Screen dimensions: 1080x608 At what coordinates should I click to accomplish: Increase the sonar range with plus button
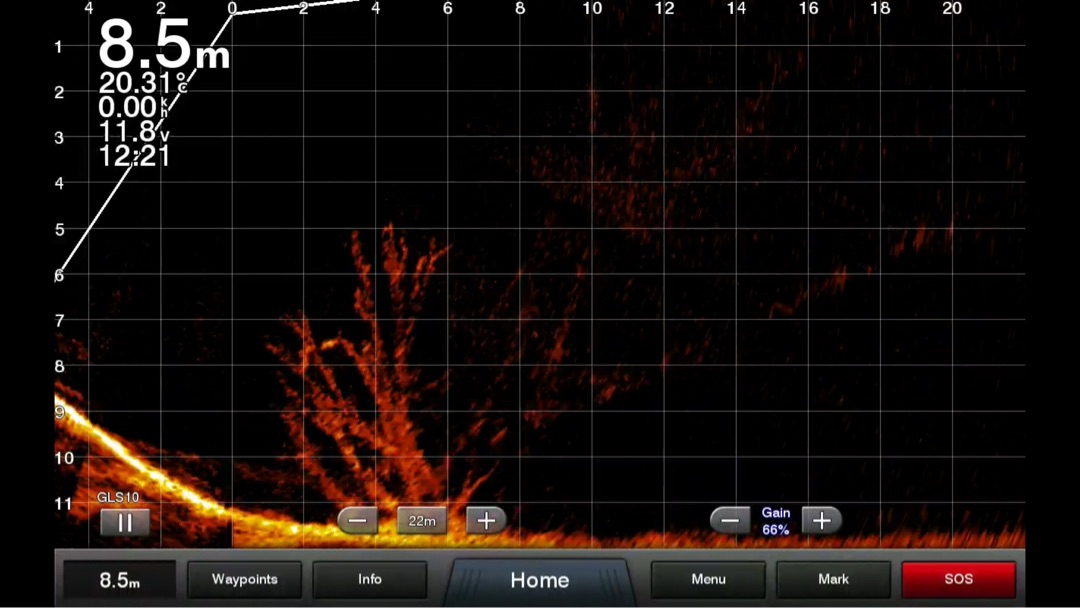click(486, 521)
